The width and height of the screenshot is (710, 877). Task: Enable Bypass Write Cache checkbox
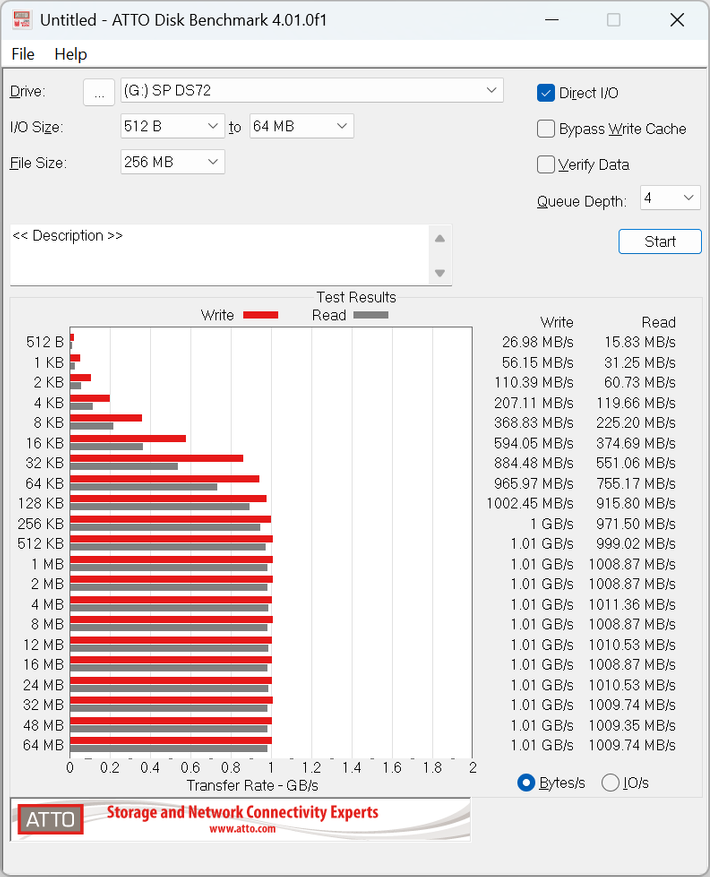(546, 129)
